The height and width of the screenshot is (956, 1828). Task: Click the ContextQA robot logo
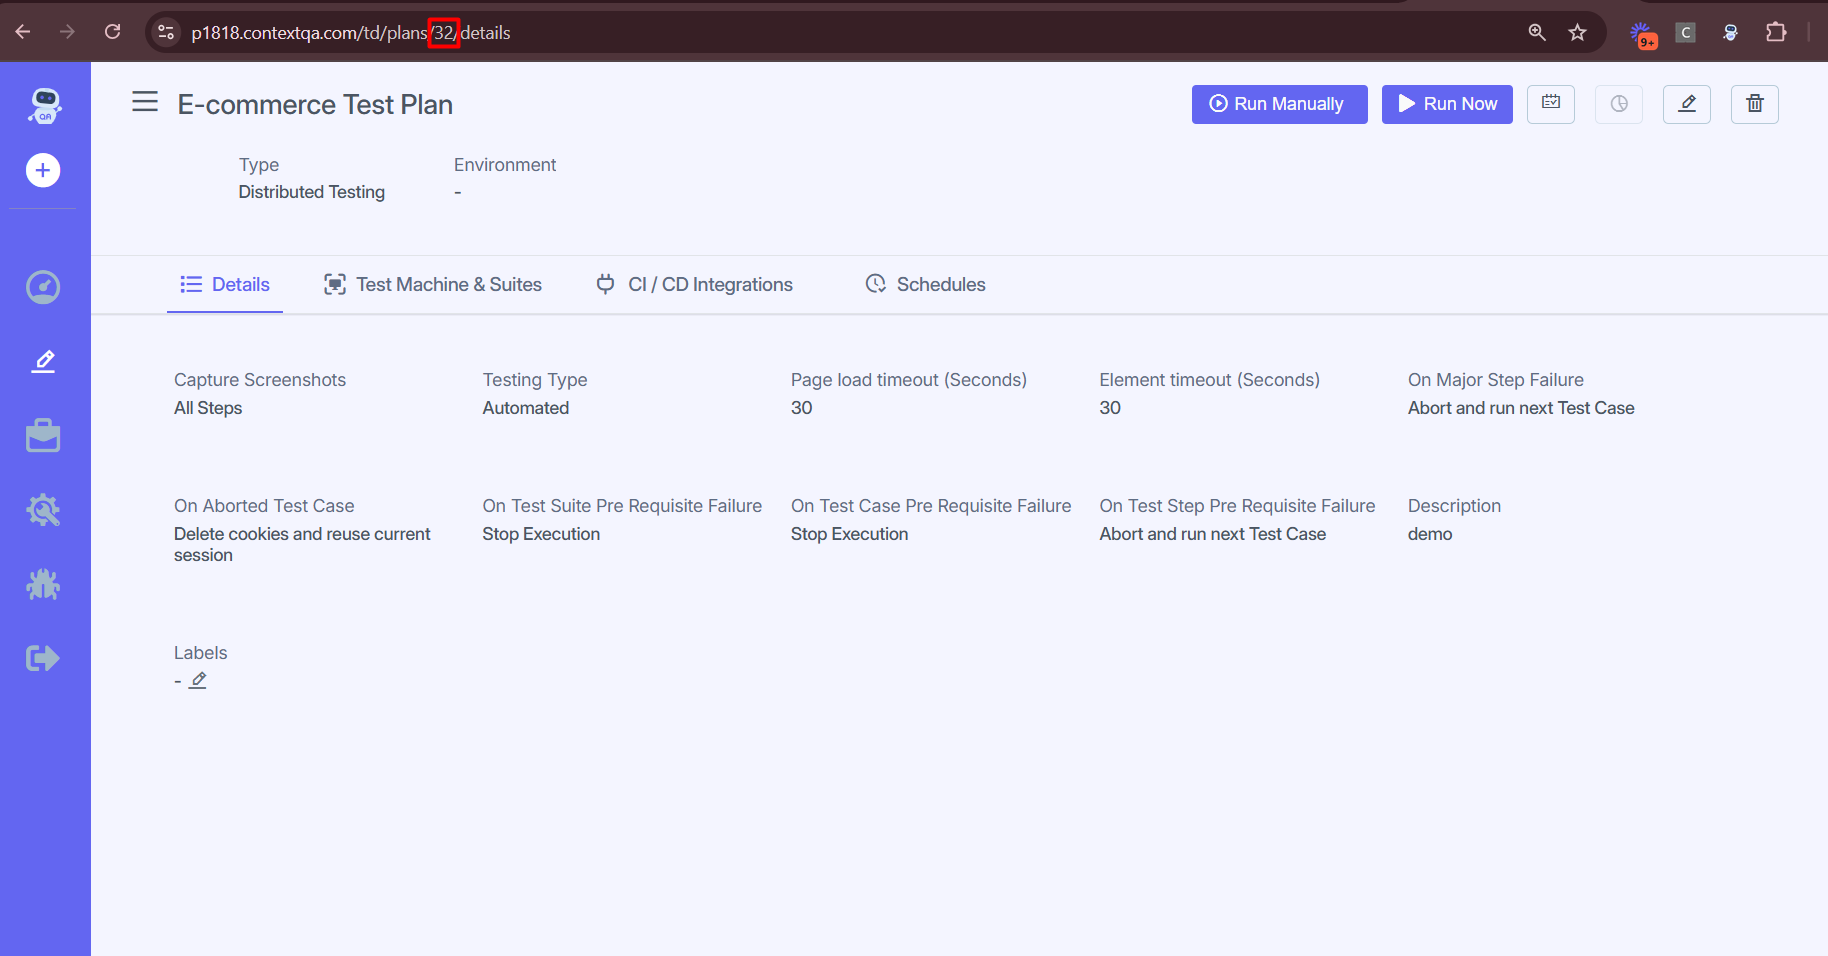tap(44, 106)
